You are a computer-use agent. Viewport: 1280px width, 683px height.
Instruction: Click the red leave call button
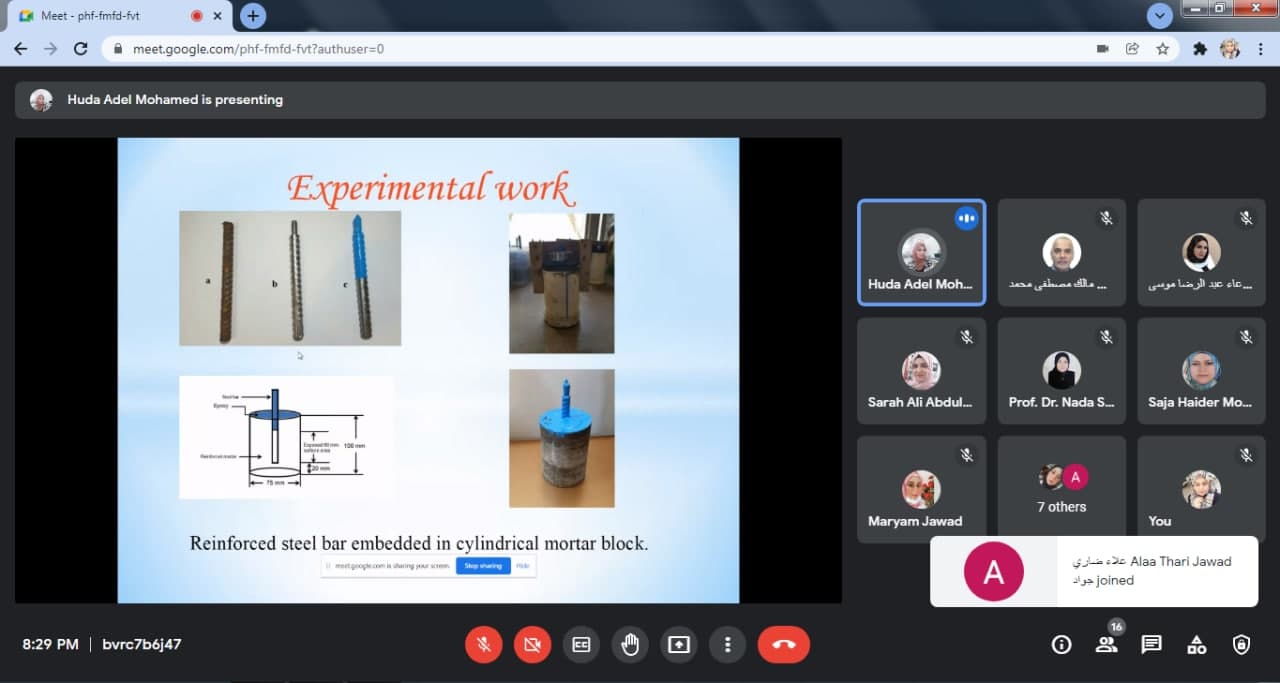point(783,645)
